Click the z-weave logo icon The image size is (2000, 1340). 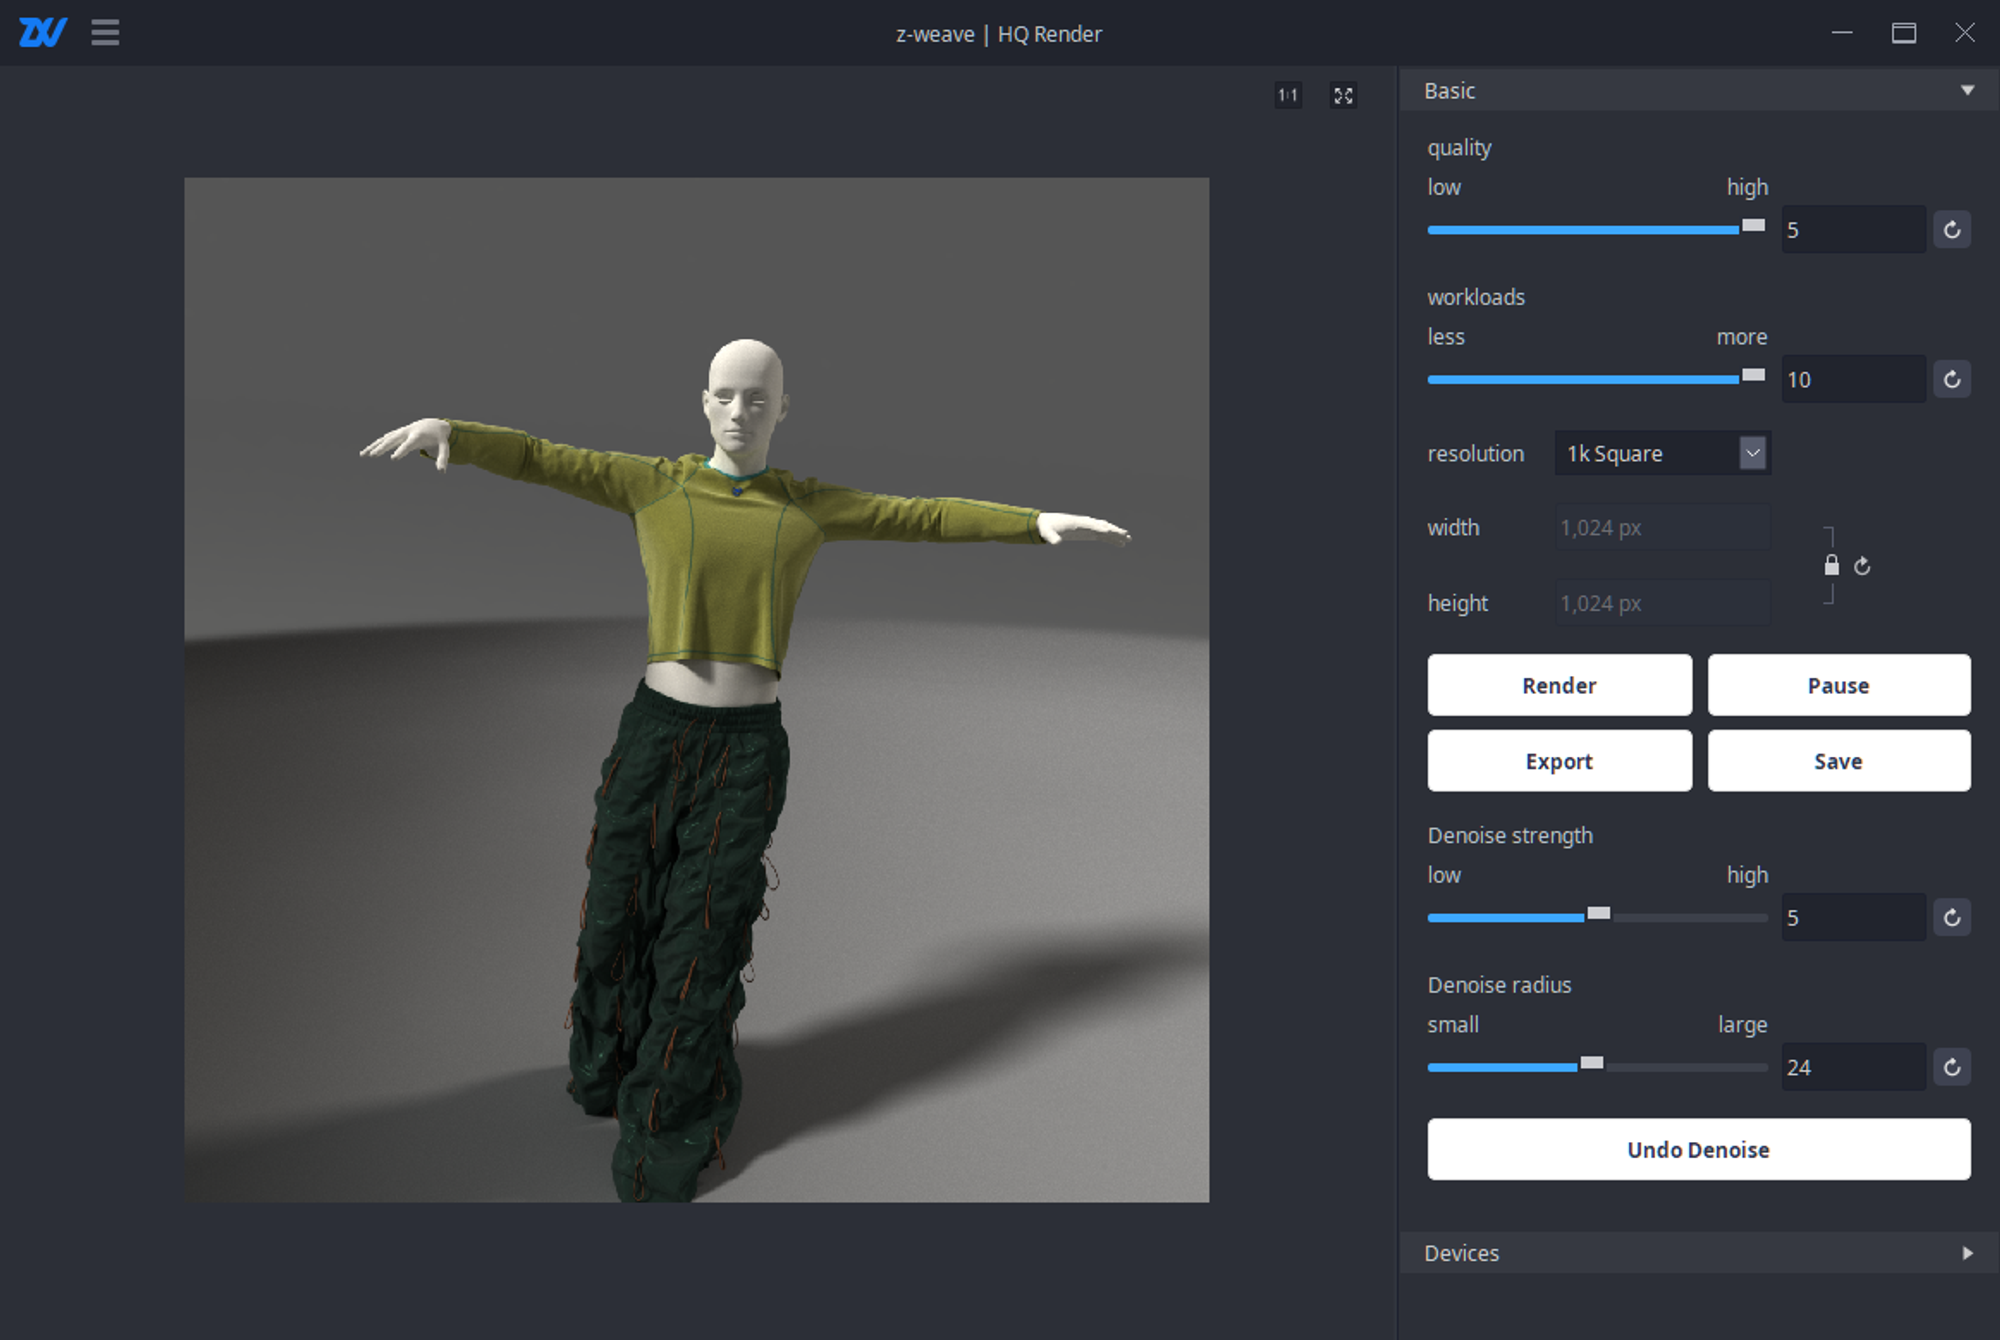(x=43, y=33)
